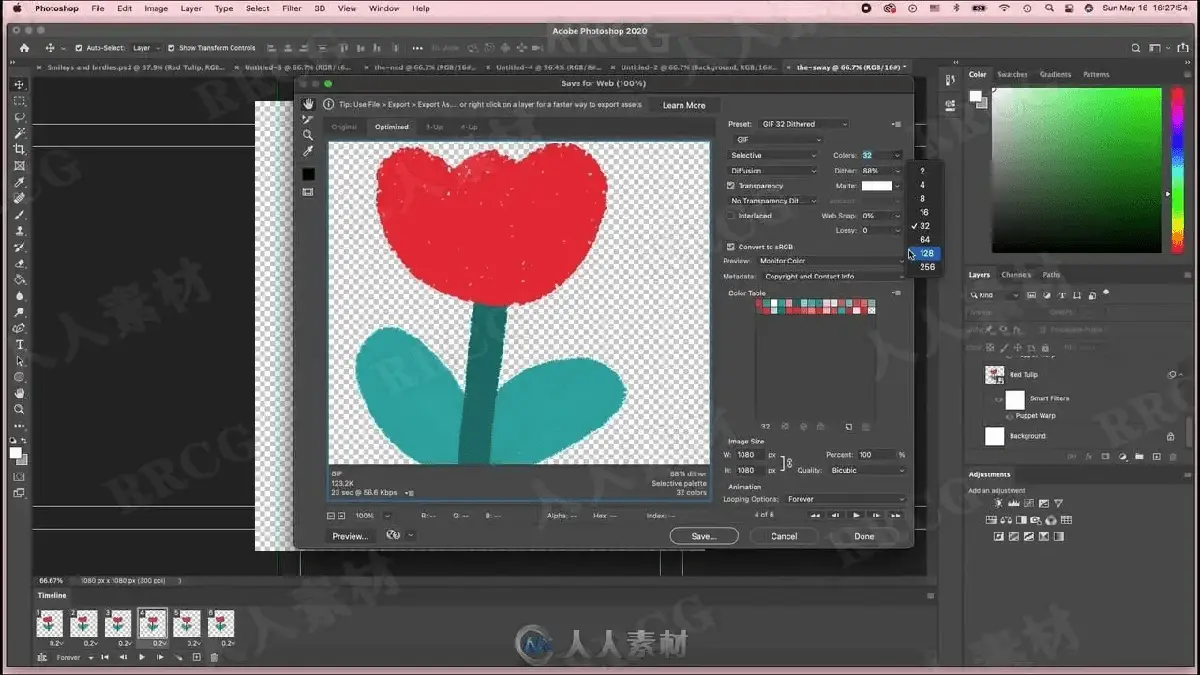
Task: Open the Optimize menu icon beside Preset
Action: click(x=896, y=124)
